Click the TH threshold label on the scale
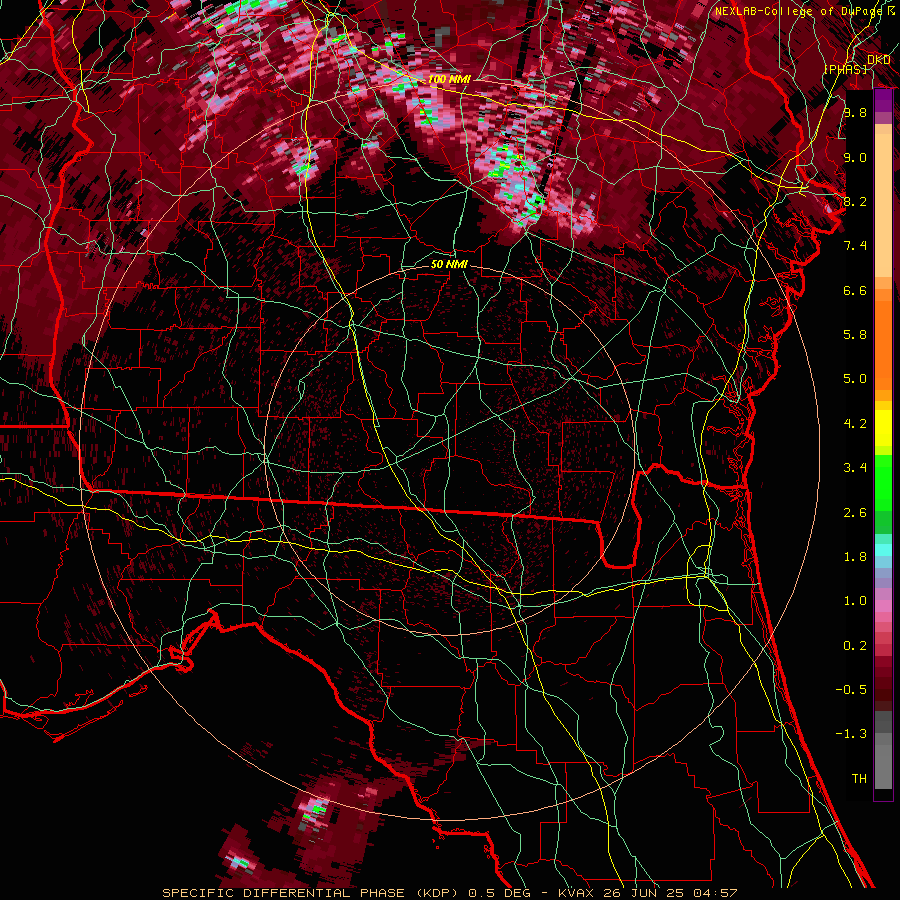 (859, 779)
